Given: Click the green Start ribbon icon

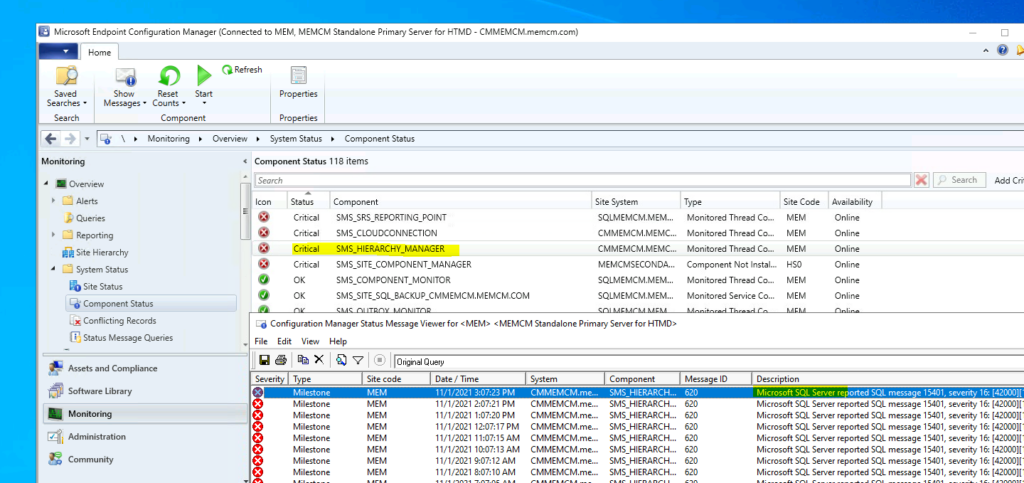Looking at the screenshot, I should click(x=204, y=75).
